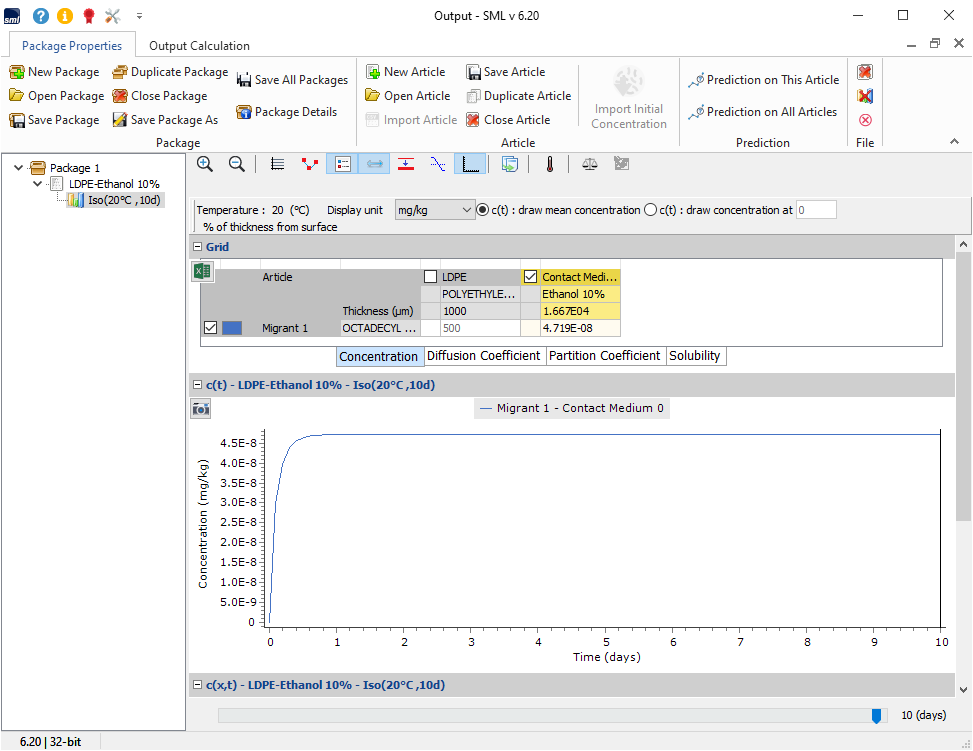Open the Display unit mg/kg dropdown
This screenshot has width=973, height=751.
tap(434, 210)
